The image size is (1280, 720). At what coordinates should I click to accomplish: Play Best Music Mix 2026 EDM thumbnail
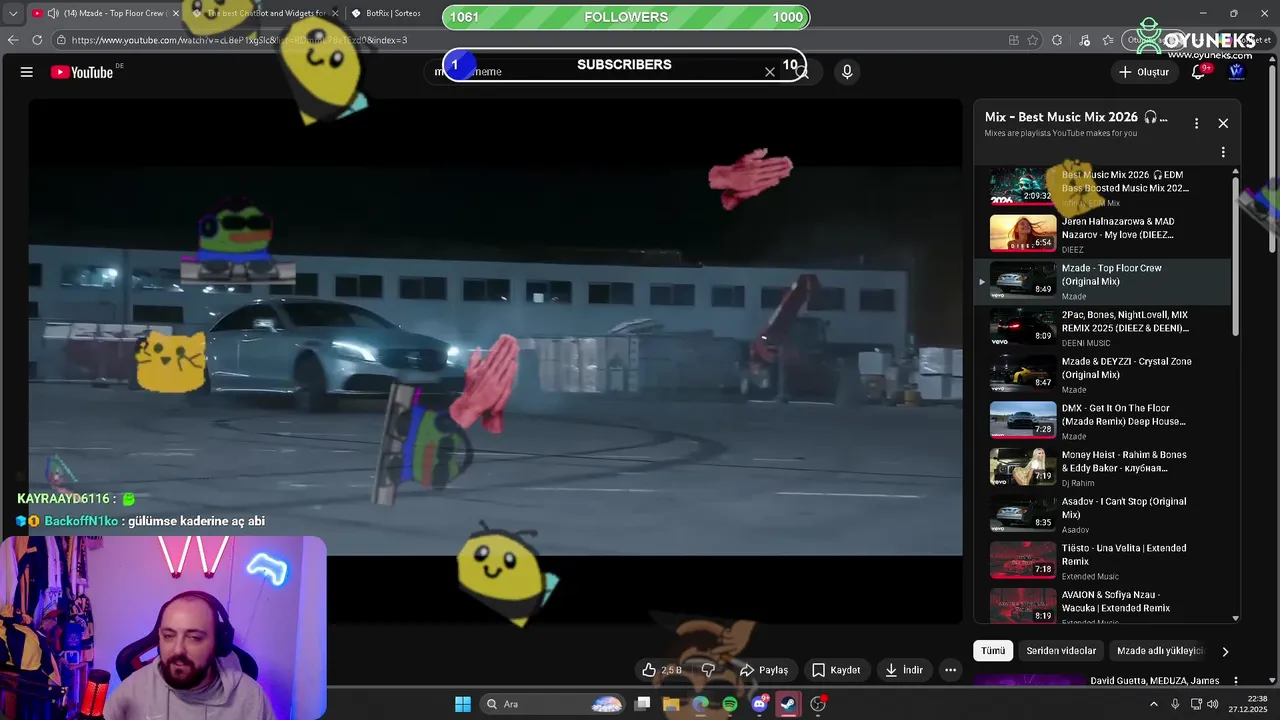(1023, 186)
